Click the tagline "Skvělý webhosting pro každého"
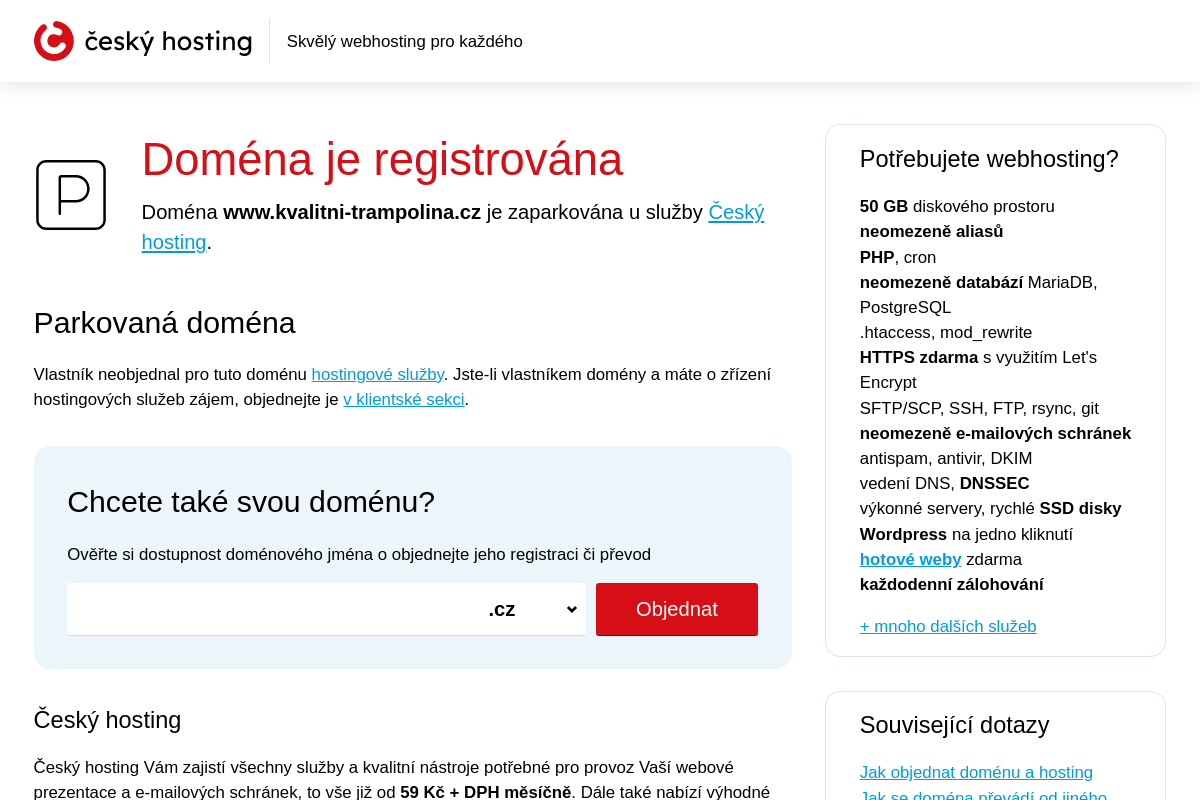The image size is (1200, 800). 404,41
